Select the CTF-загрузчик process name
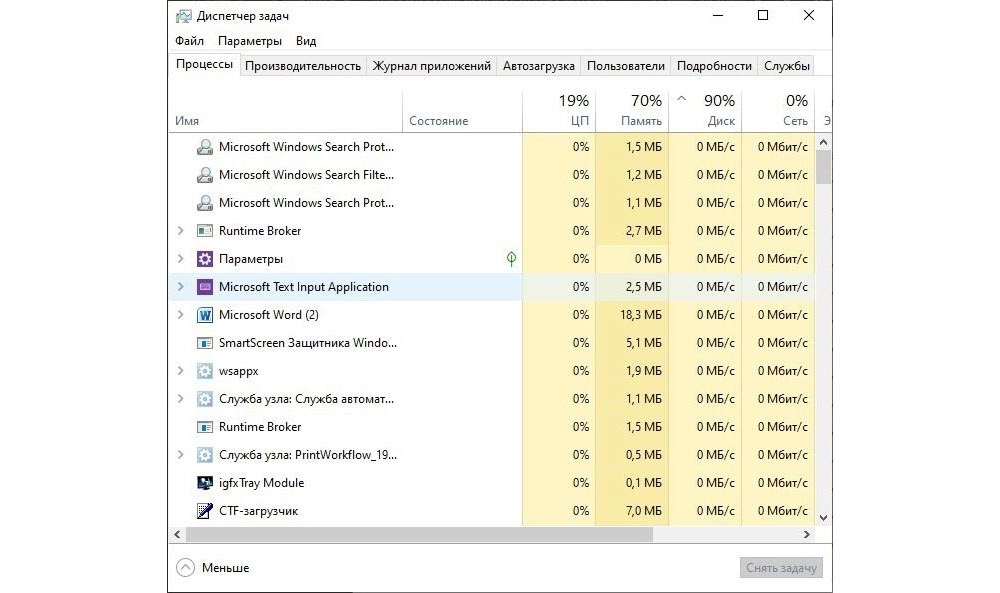The image size is (1000, 593). click(x=258, y=511)
